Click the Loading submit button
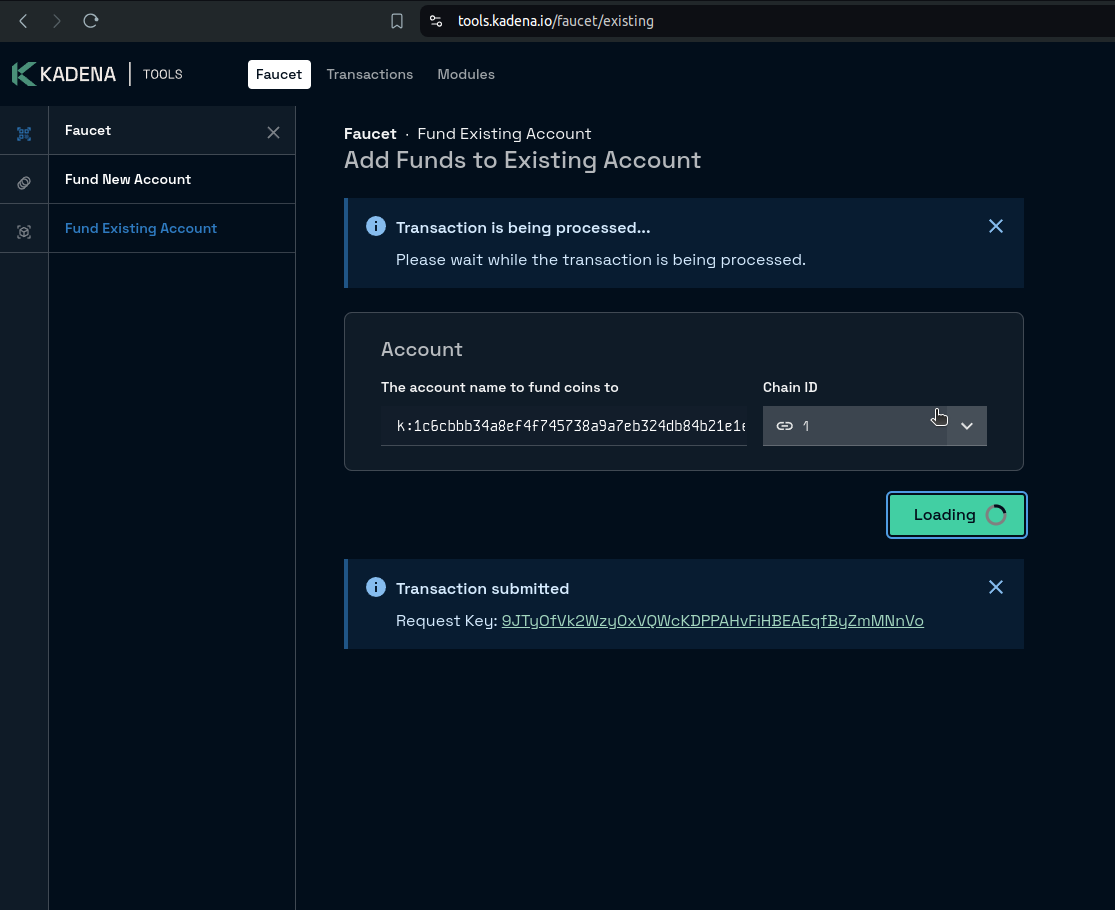This screenshot has width=1115, height=910. click(x=956, y=515)
